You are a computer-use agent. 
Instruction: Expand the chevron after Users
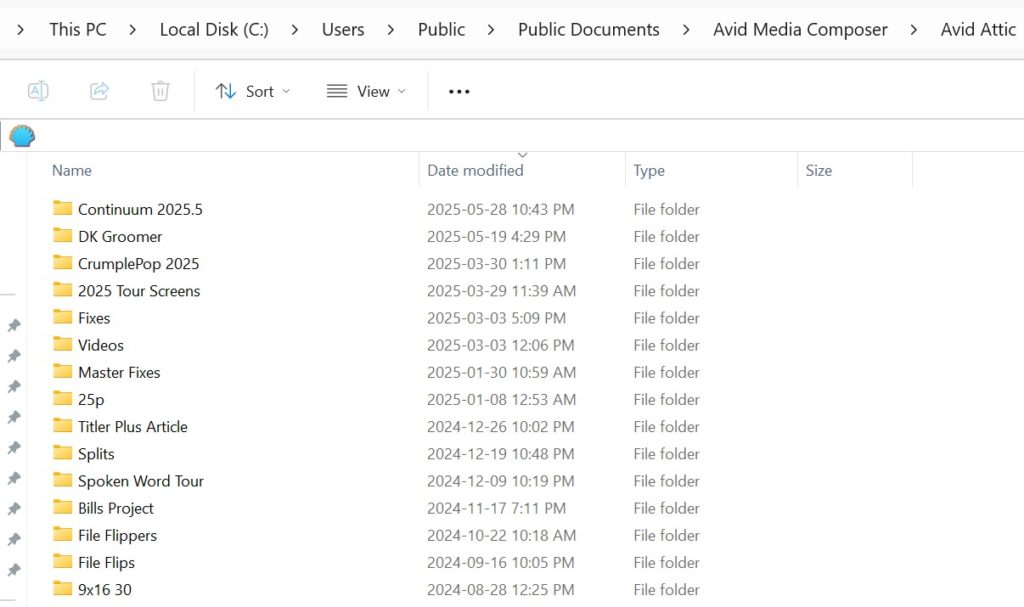(x=391, y=30)
